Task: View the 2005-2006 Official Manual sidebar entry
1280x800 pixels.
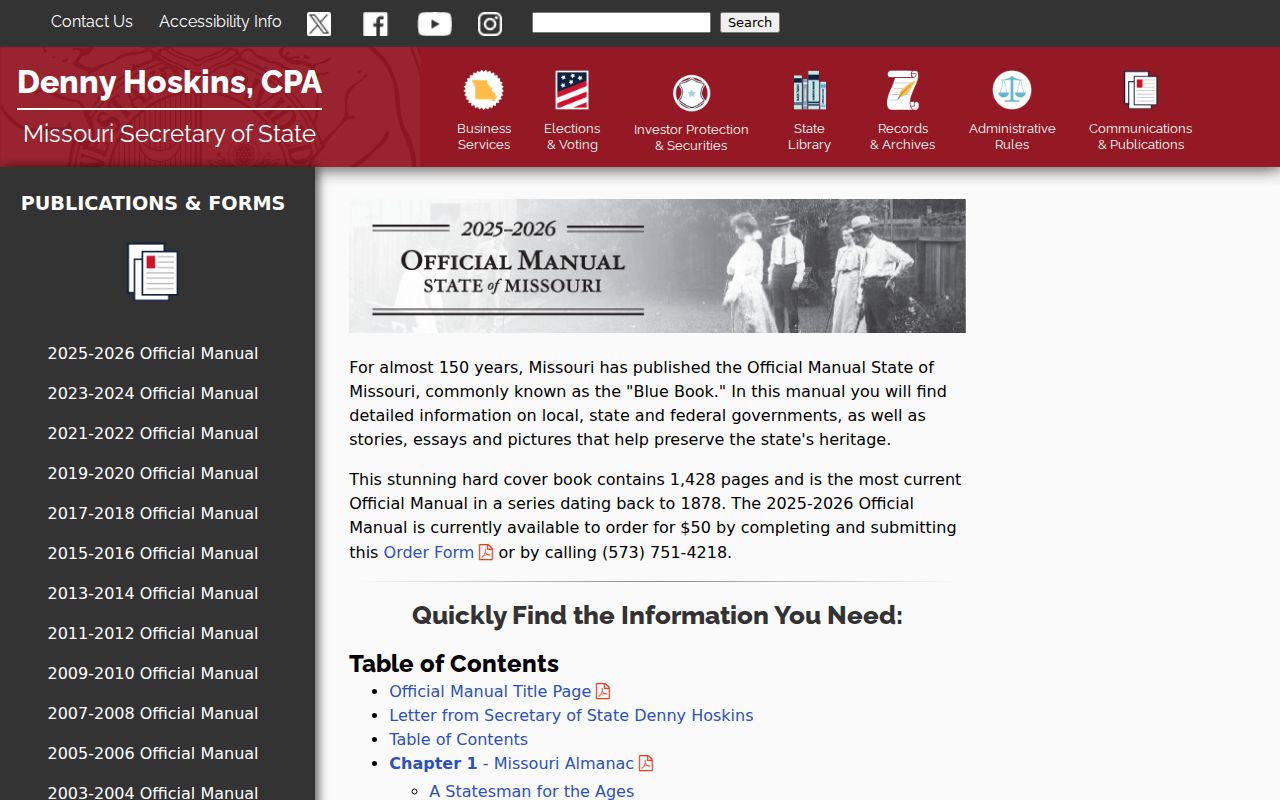Action: pyautogui.click(x=153, y=753)
